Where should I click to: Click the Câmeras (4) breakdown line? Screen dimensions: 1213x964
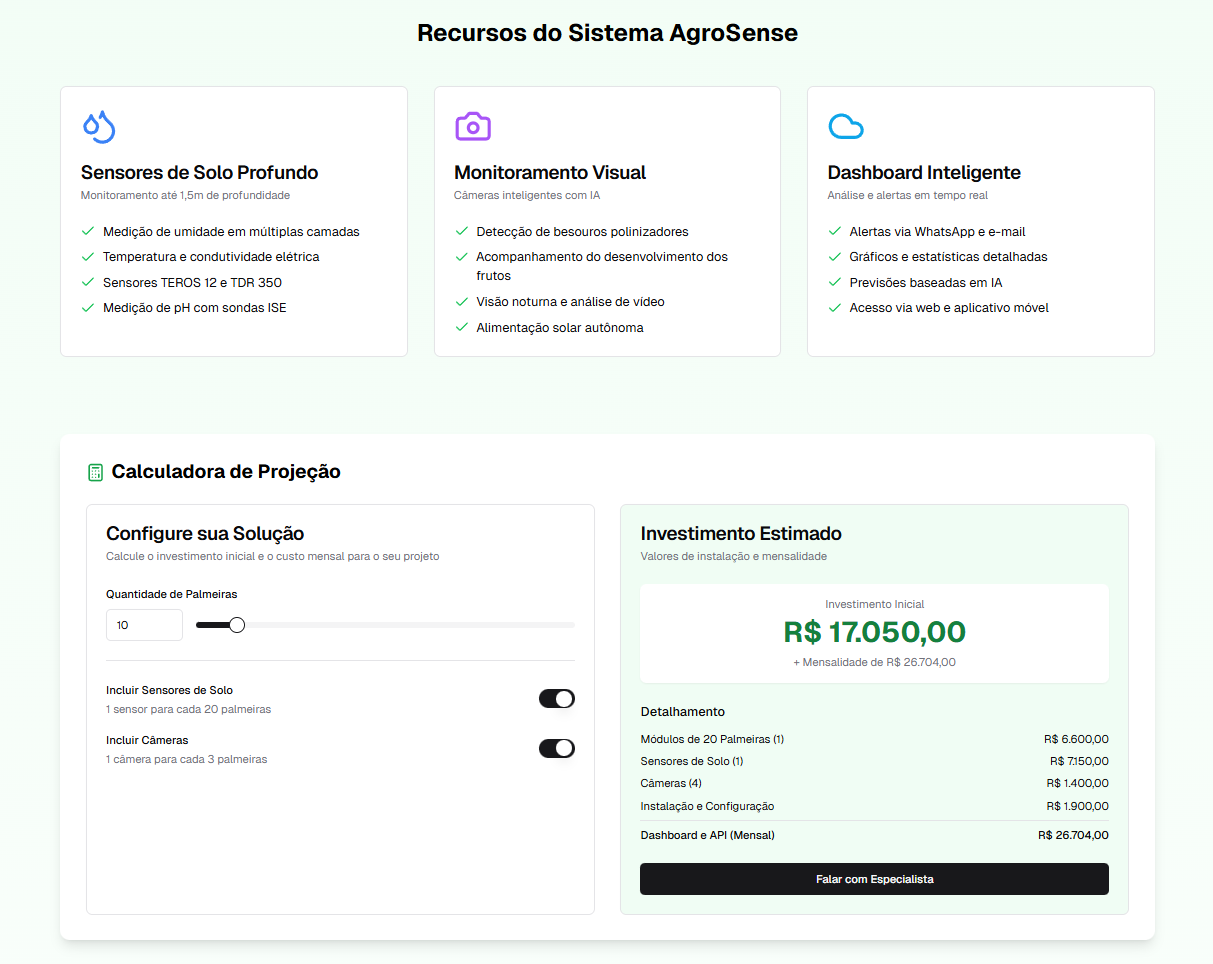pos(874,783)
